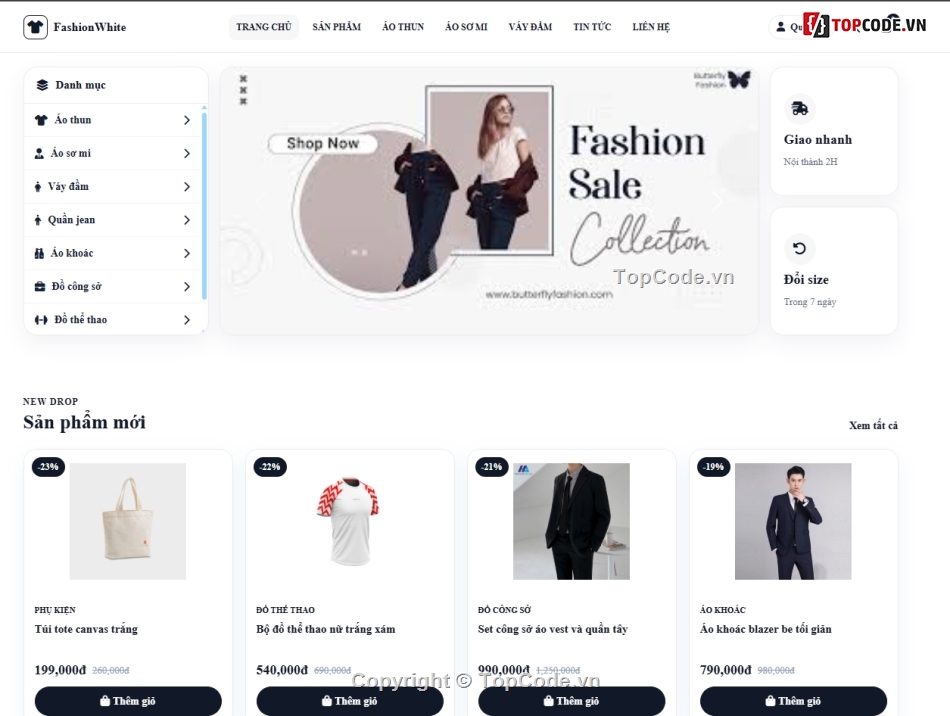Click the 540,000đ price

pyautogui.click(x=282, y=670)
